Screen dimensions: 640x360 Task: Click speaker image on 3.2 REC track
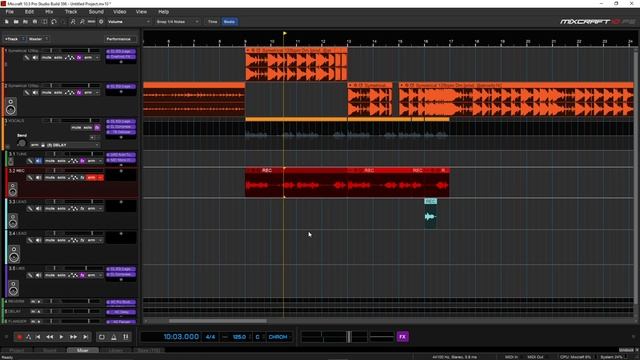[x=13, y=189]
